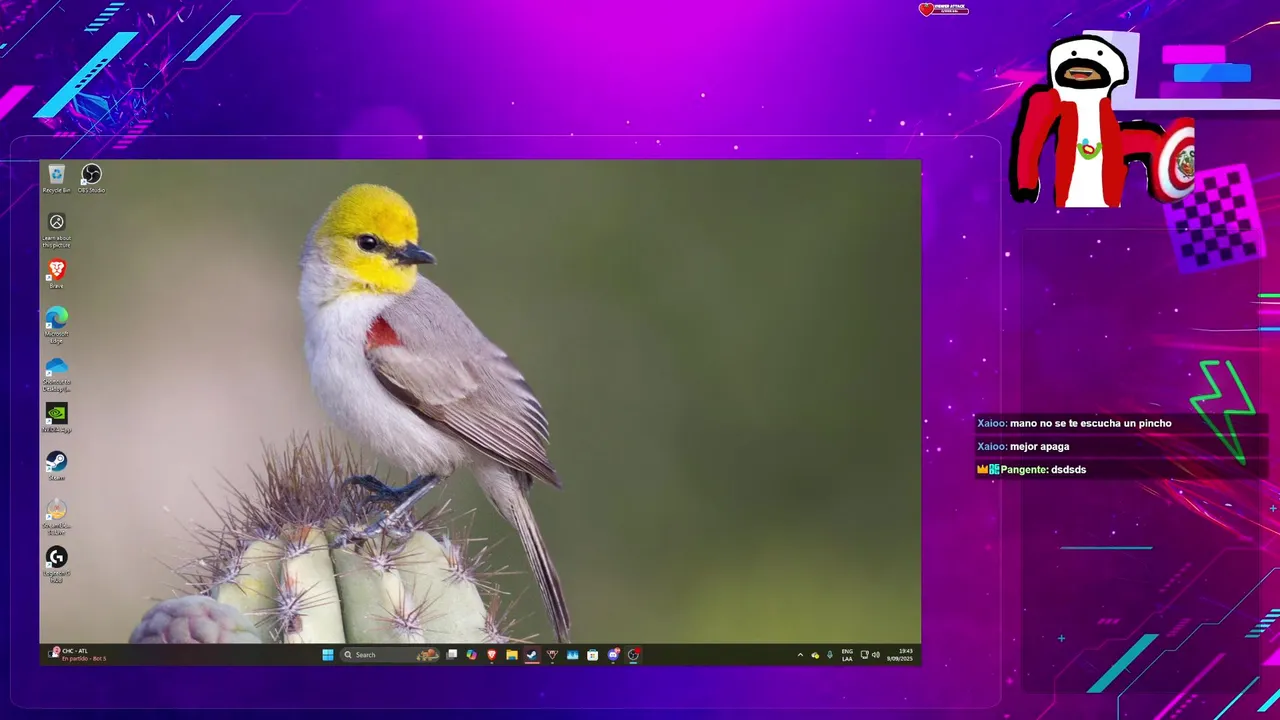
Task: Open the OneDrive cloud shortcut on the desktop
Action: click(x=56, y=374)
